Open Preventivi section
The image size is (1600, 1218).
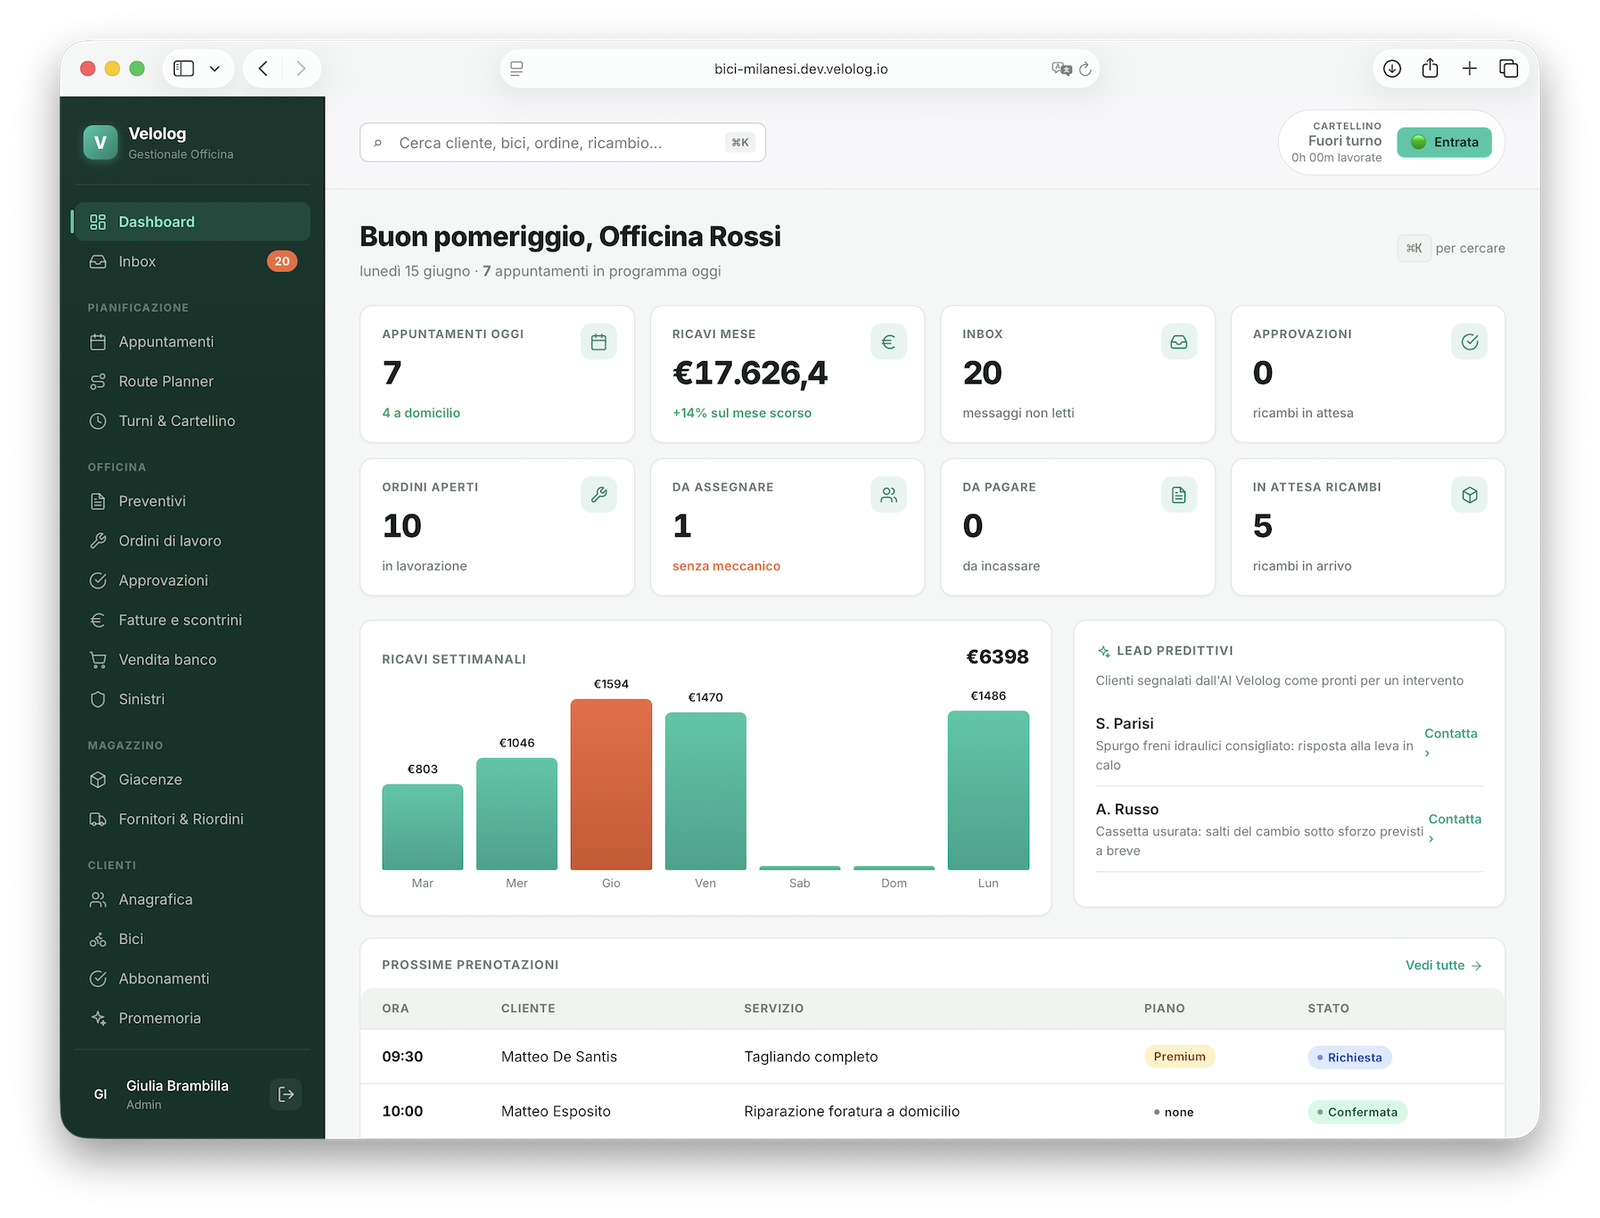pyautogui.click(x=192, y=501)
